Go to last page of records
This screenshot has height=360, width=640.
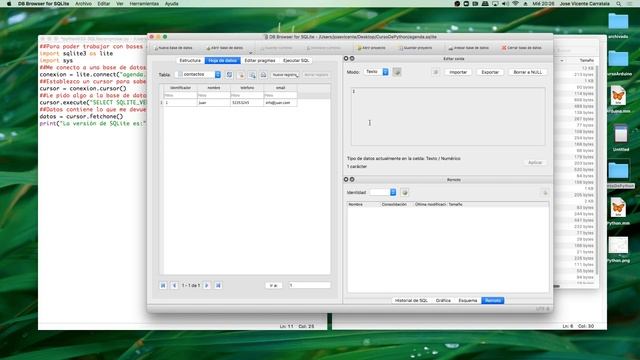[218, 285]
